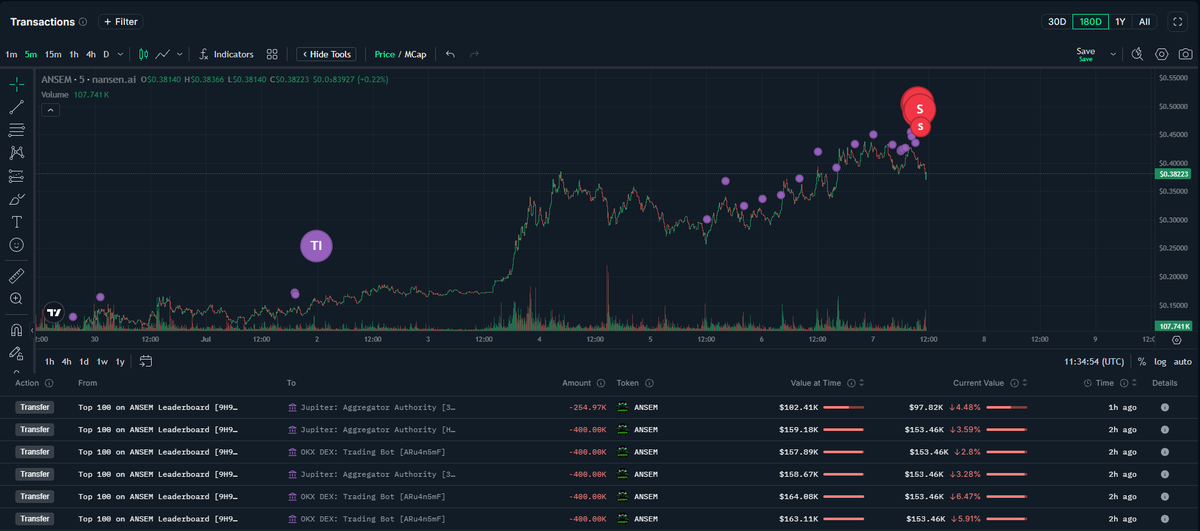Activate the zoom in tool
1200x531 pixels.
click(x=16, y=298)
